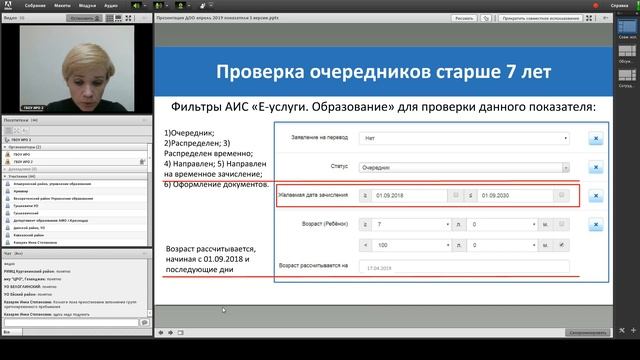Select attendee Кавказский район
640x360 pixels.
[x=29, y=235]
